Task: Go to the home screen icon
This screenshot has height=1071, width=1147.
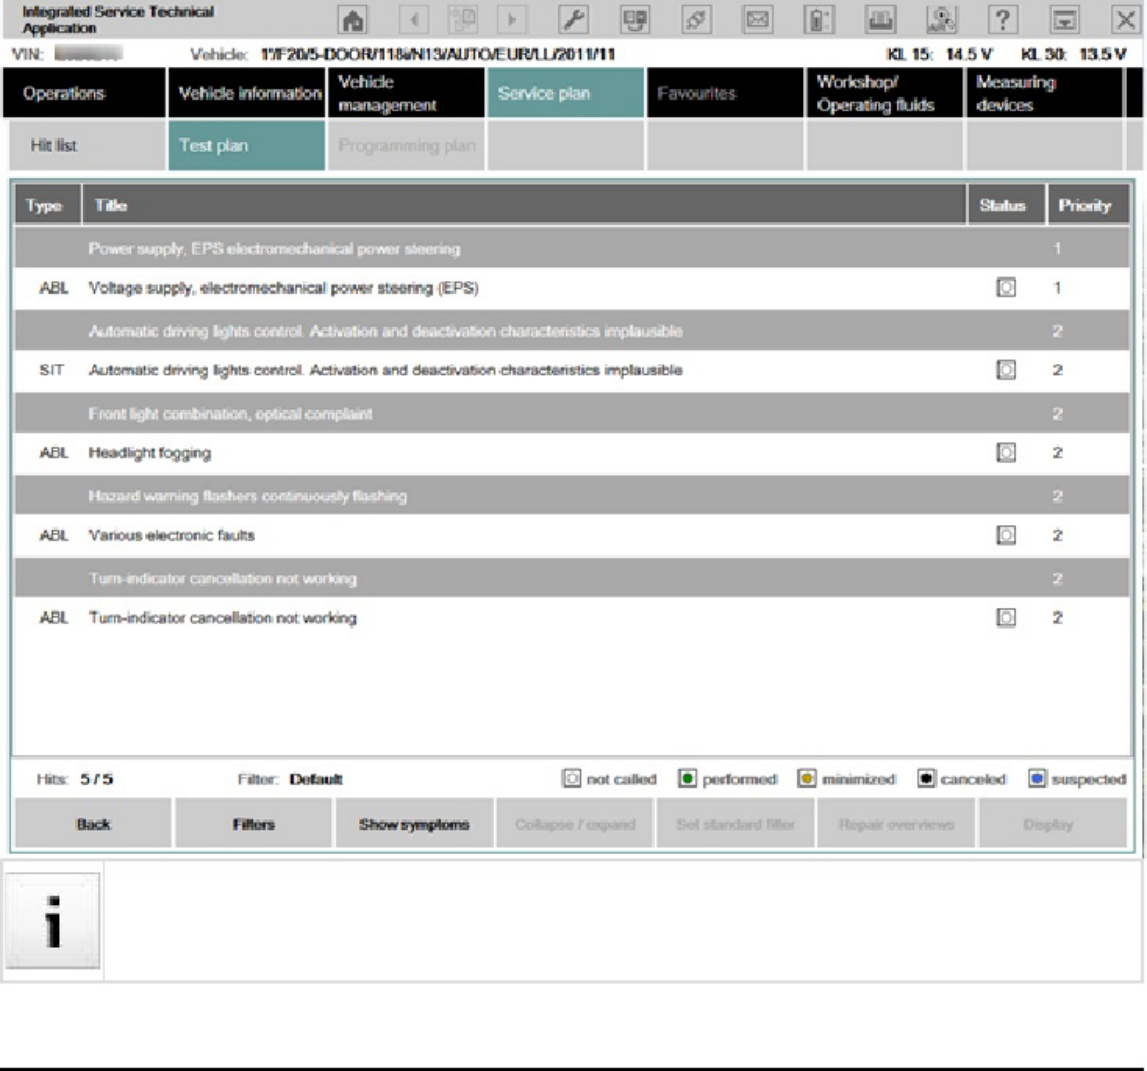Action: click(353, 20)
